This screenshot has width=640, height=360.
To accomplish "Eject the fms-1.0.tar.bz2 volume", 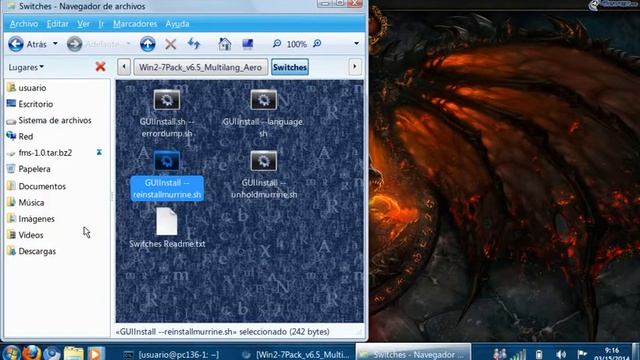I will pyautogui.click(x=99, y=152).
